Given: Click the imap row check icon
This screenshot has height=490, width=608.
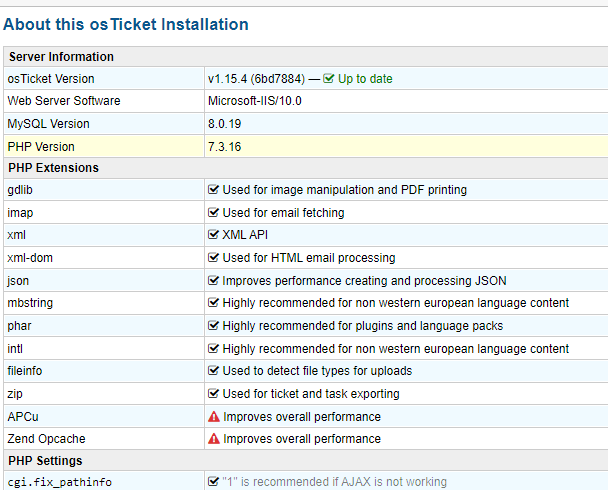Looking at the screenshot, I should pyautogui.click(x=213, y=212).
